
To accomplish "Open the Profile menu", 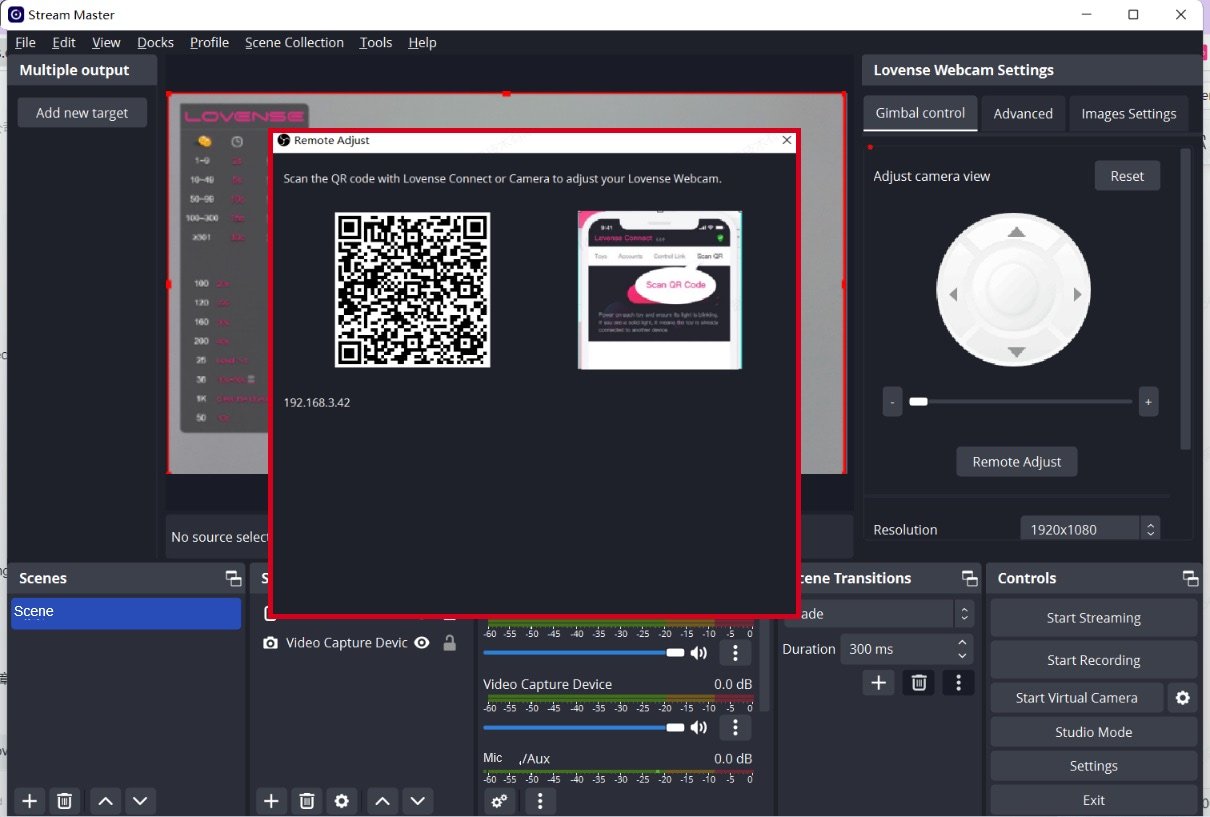I will point(209,42).
